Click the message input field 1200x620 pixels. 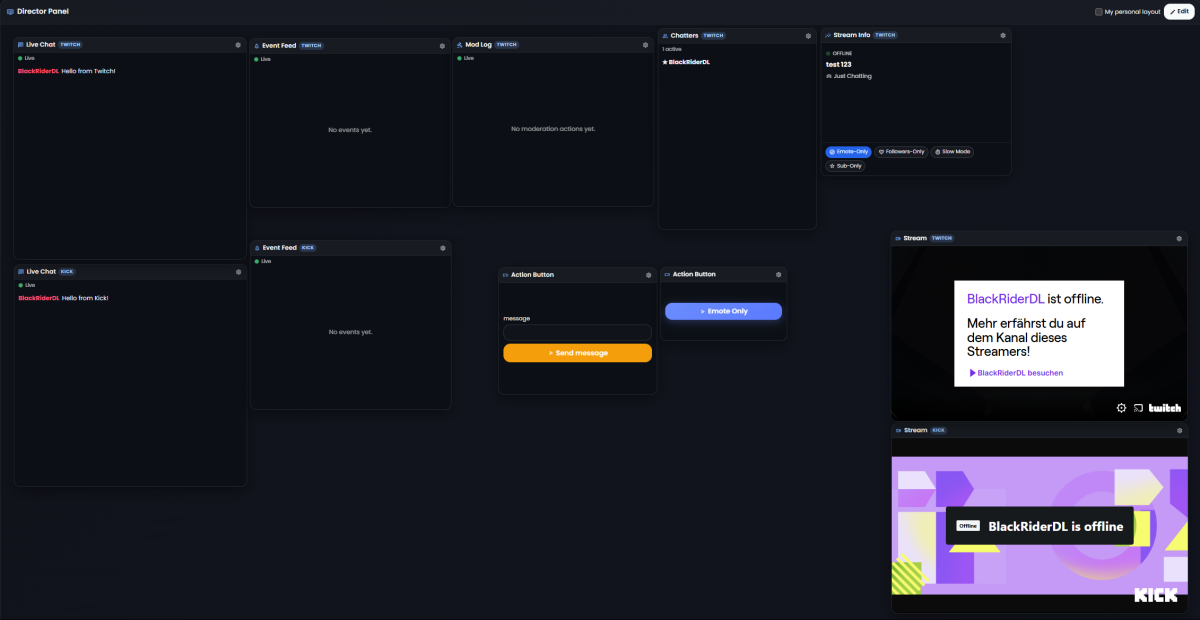coord(577,332)
